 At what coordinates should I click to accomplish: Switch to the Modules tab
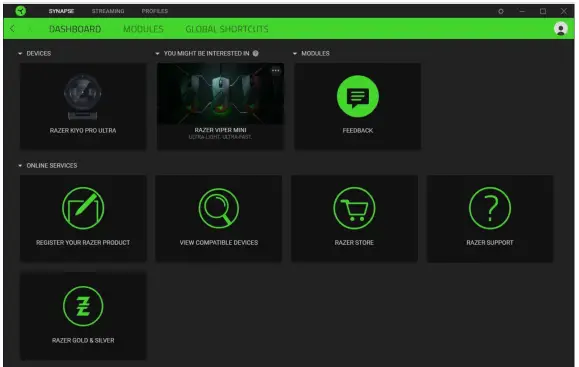click(143, 29)
